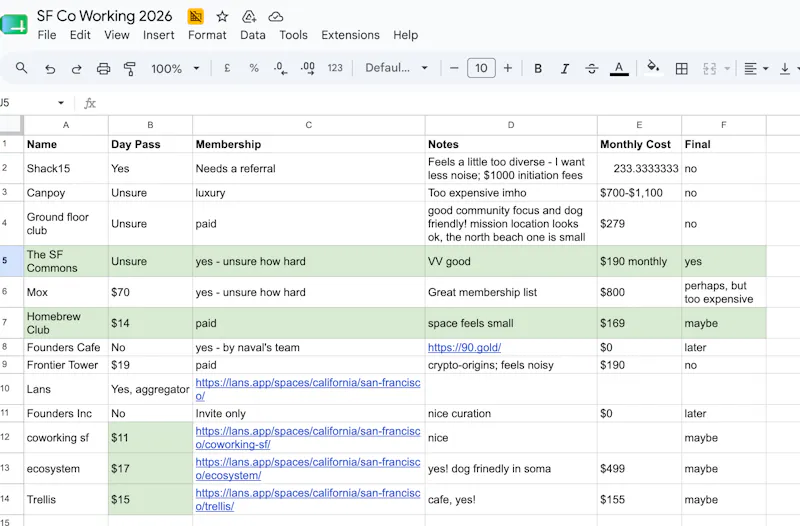Expand the merge cells dropdown arrow

pyautogui.click(x=727, y=68)
